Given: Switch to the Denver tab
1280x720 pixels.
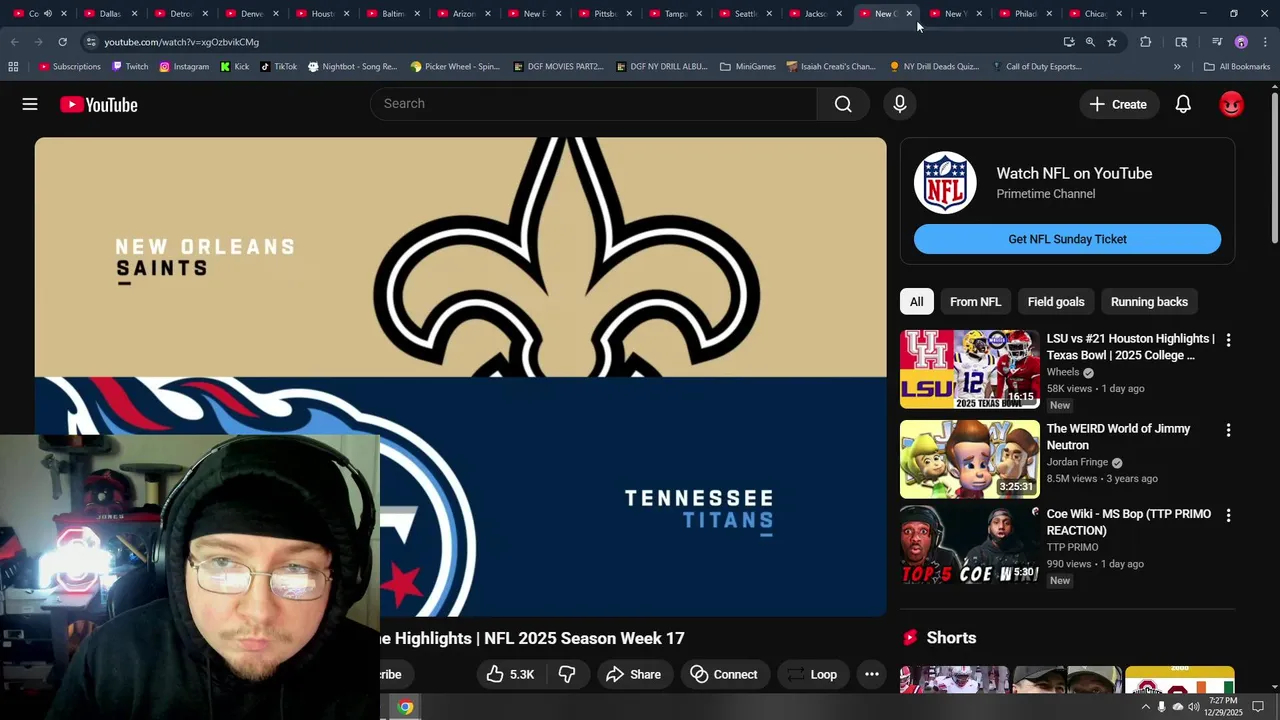Looking at the screenshot, I should click(x=251, y=14).
